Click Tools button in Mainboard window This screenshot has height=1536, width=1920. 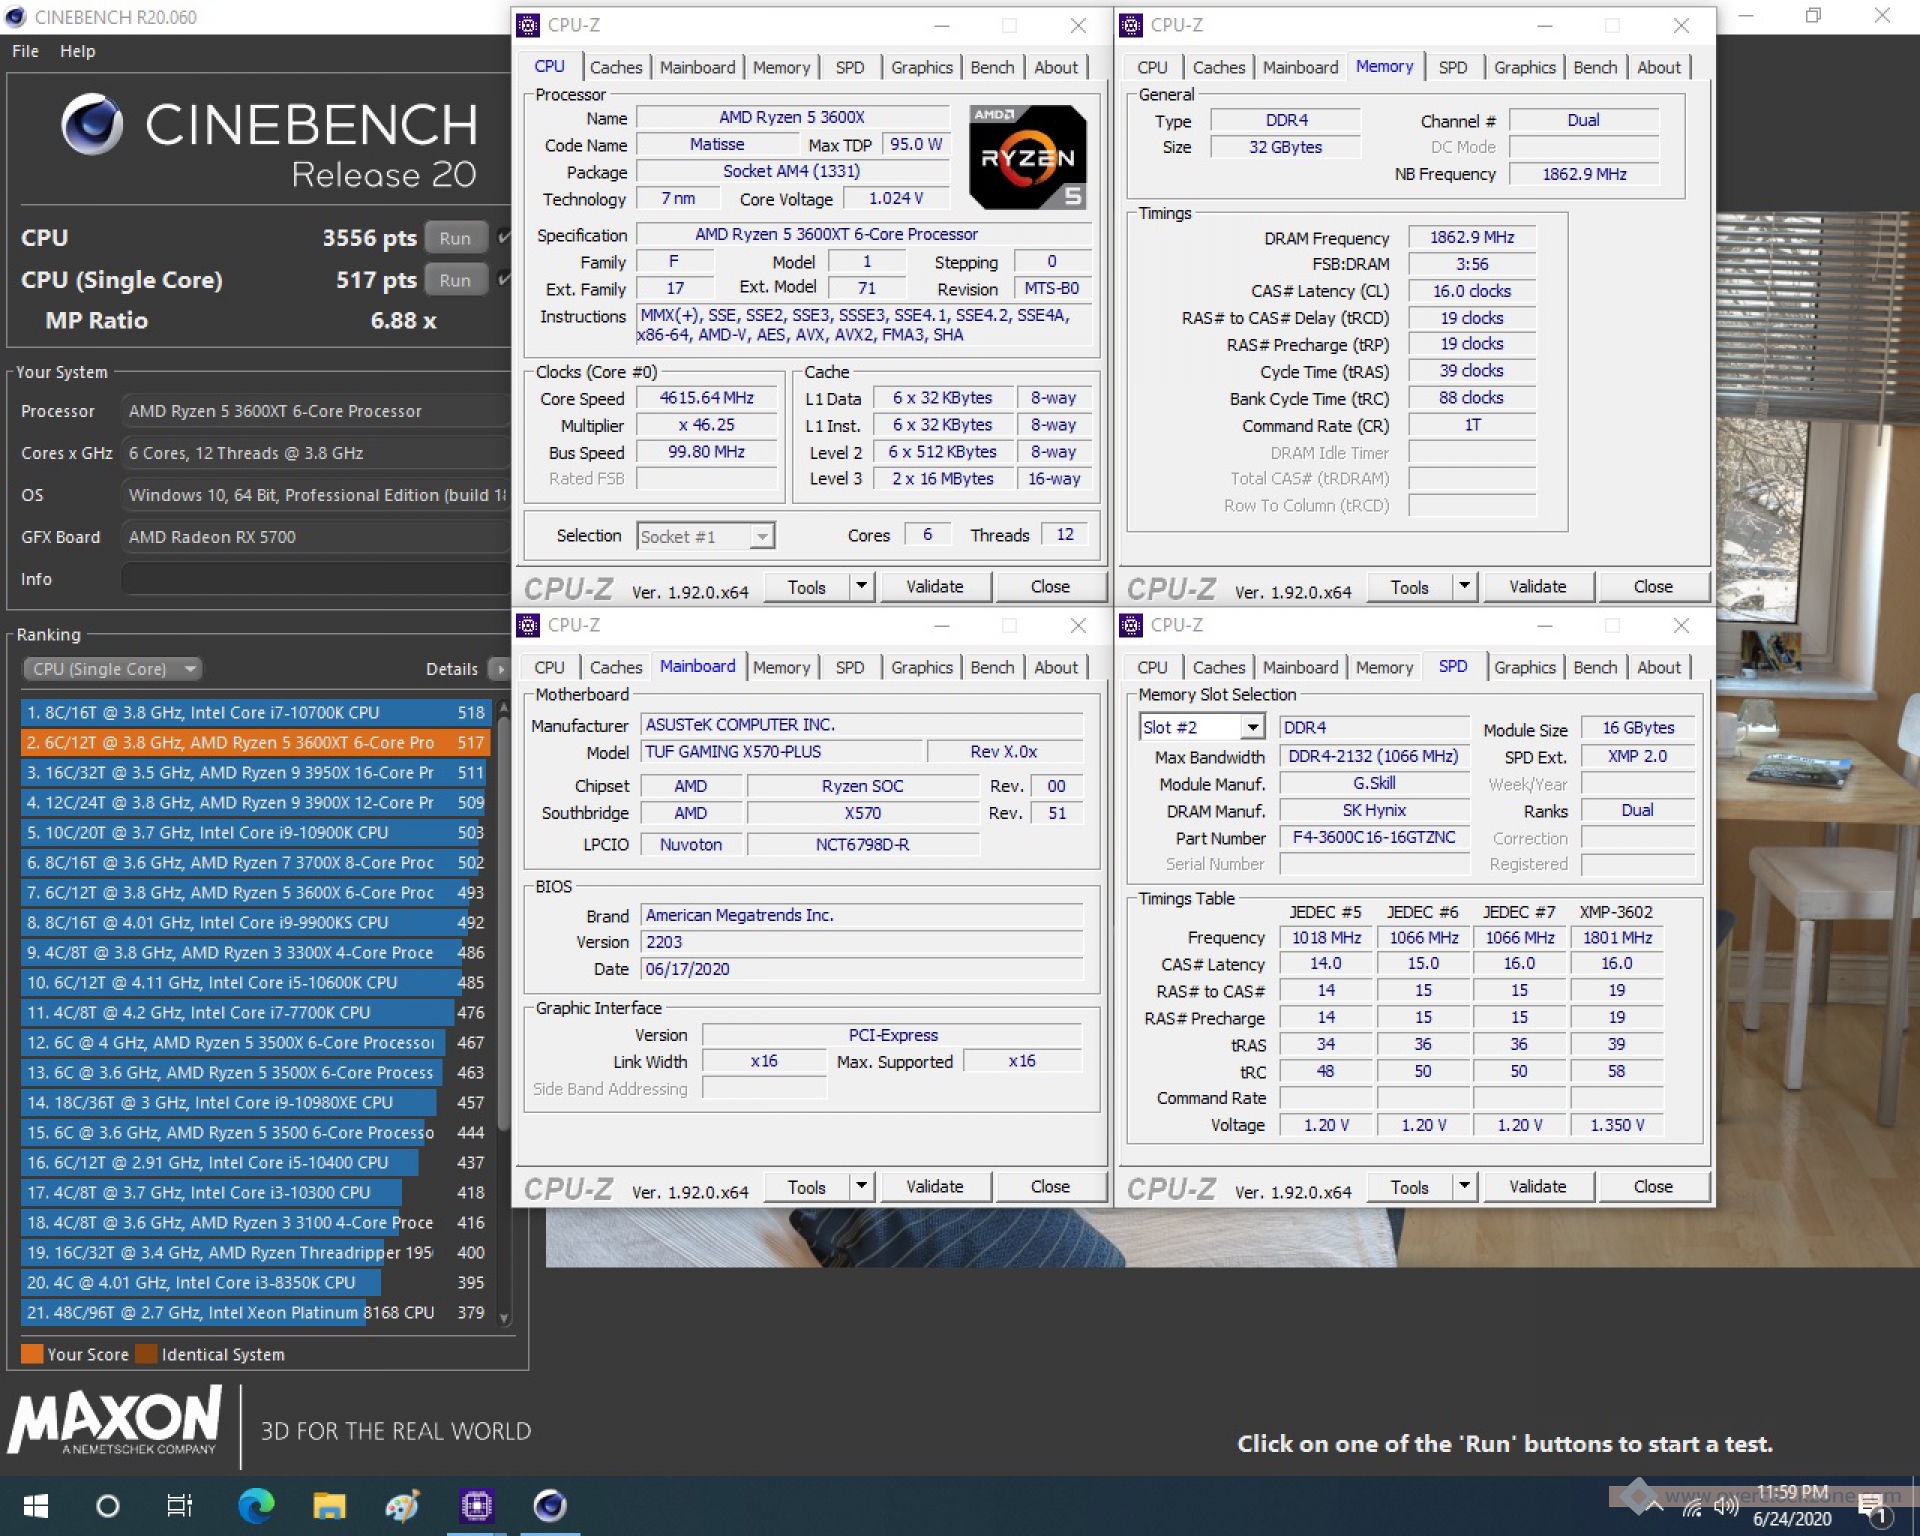pos(807,1186)
